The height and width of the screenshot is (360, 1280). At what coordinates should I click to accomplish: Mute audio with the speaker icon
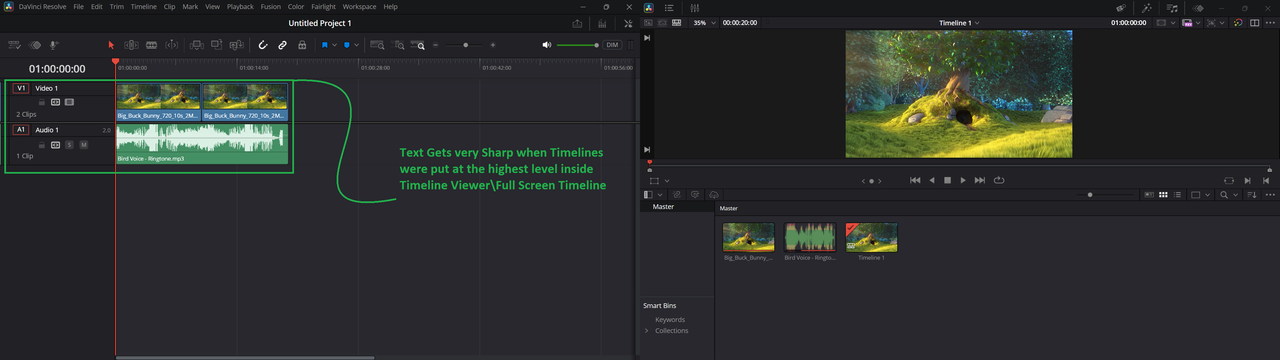tap(547, 45)
